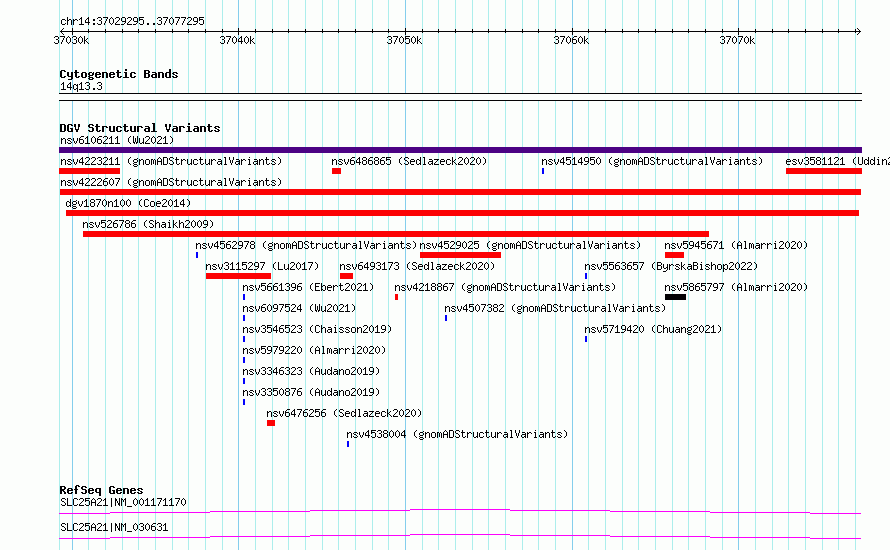The image size is (890, 550).
Task: Open nsv3350876 (Audano2019) label
Action: point(311,392)
